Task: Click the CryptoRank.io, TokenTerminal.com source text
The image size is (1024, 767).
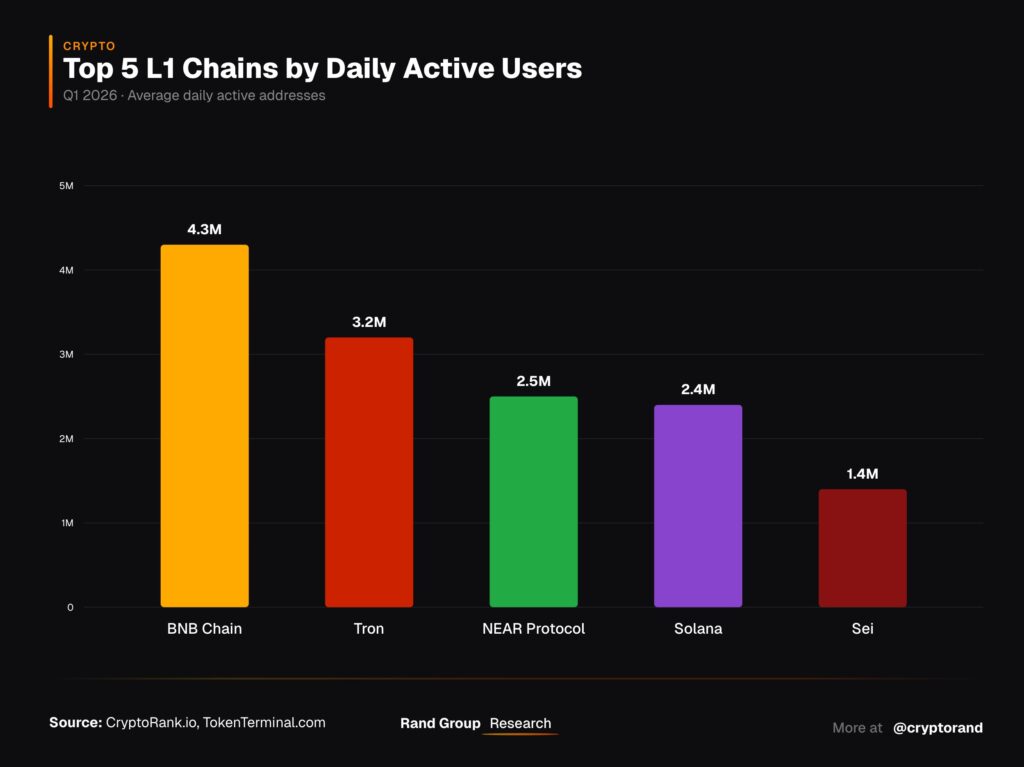Action: coord(216,723)
